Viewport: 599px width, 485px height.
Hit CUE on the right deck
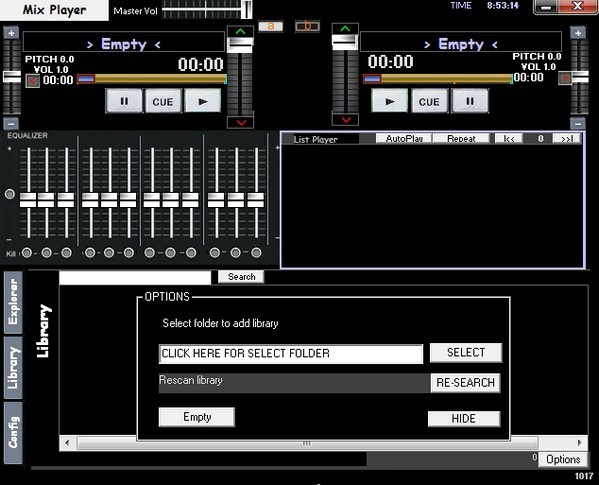[429, 101]
